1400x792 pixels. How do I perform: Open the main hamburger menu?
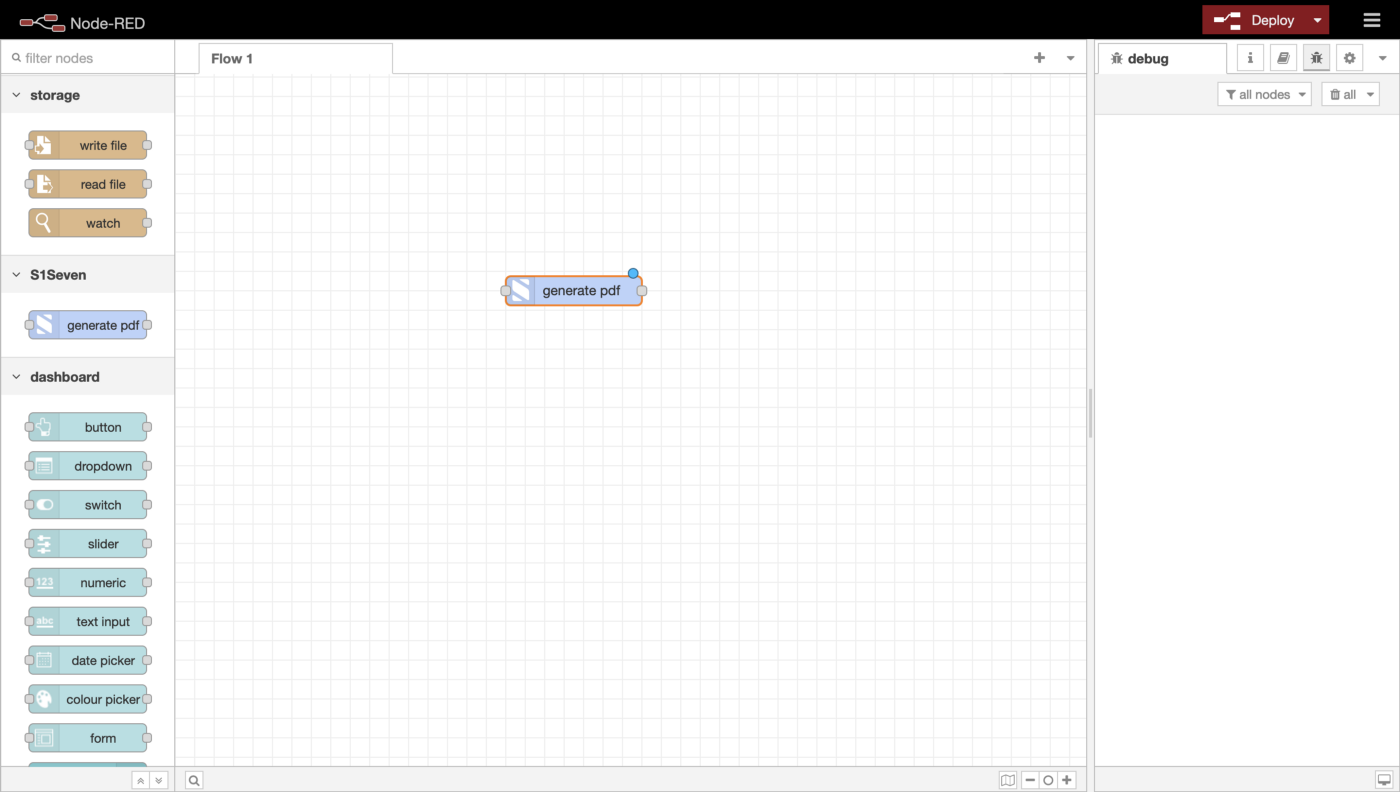1372,20
